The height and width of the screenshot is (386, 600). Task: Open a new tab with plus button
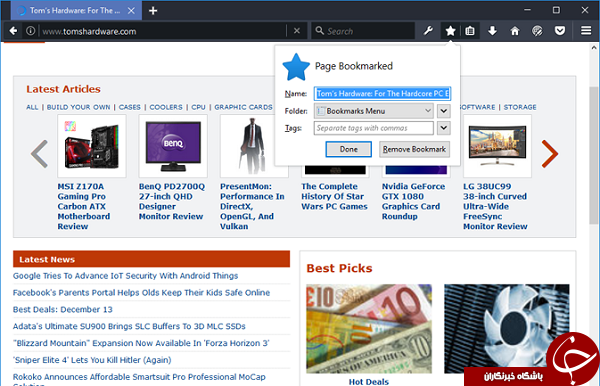click(x=153, y=11)
